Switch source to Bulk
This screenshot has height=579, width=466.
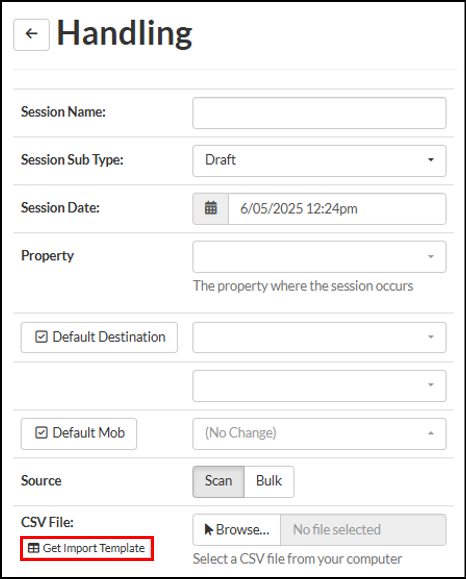[x=269, y=482]
